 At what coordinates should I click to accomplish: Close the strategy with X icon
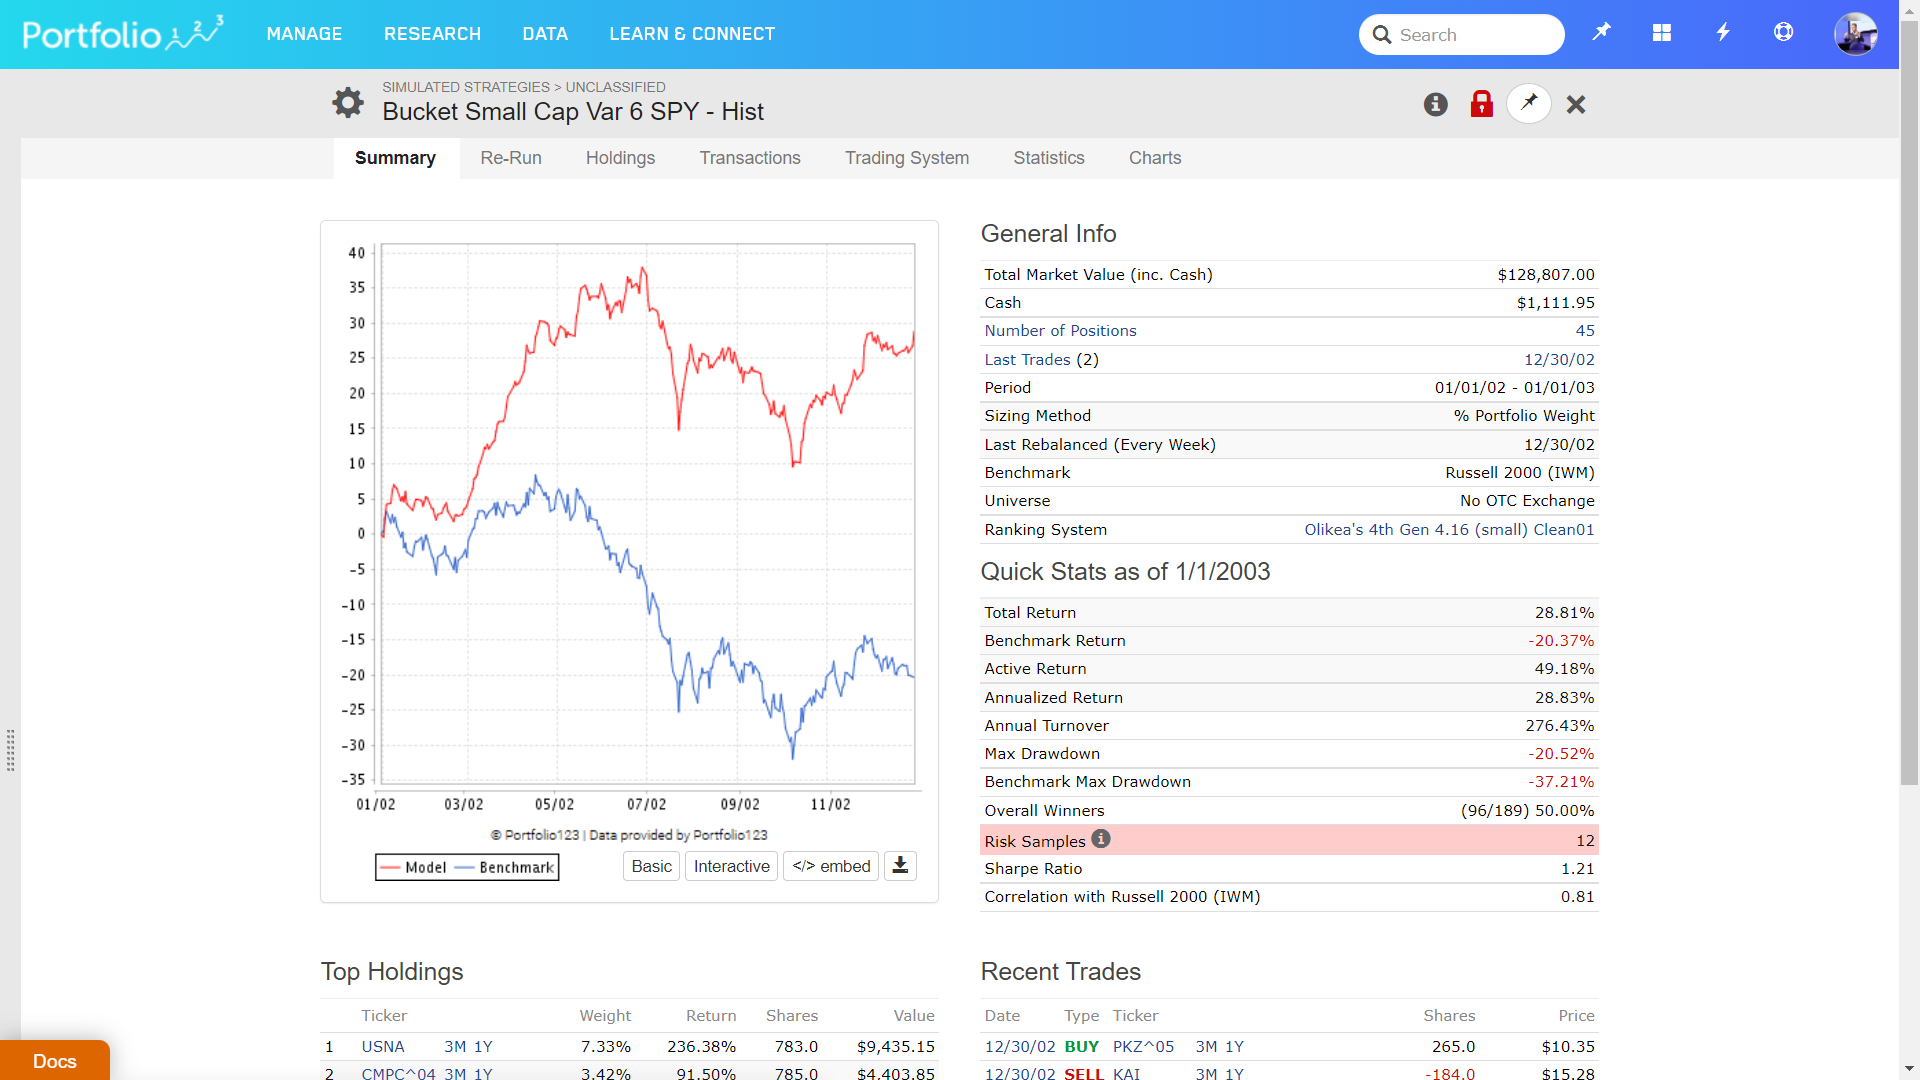1576,104
